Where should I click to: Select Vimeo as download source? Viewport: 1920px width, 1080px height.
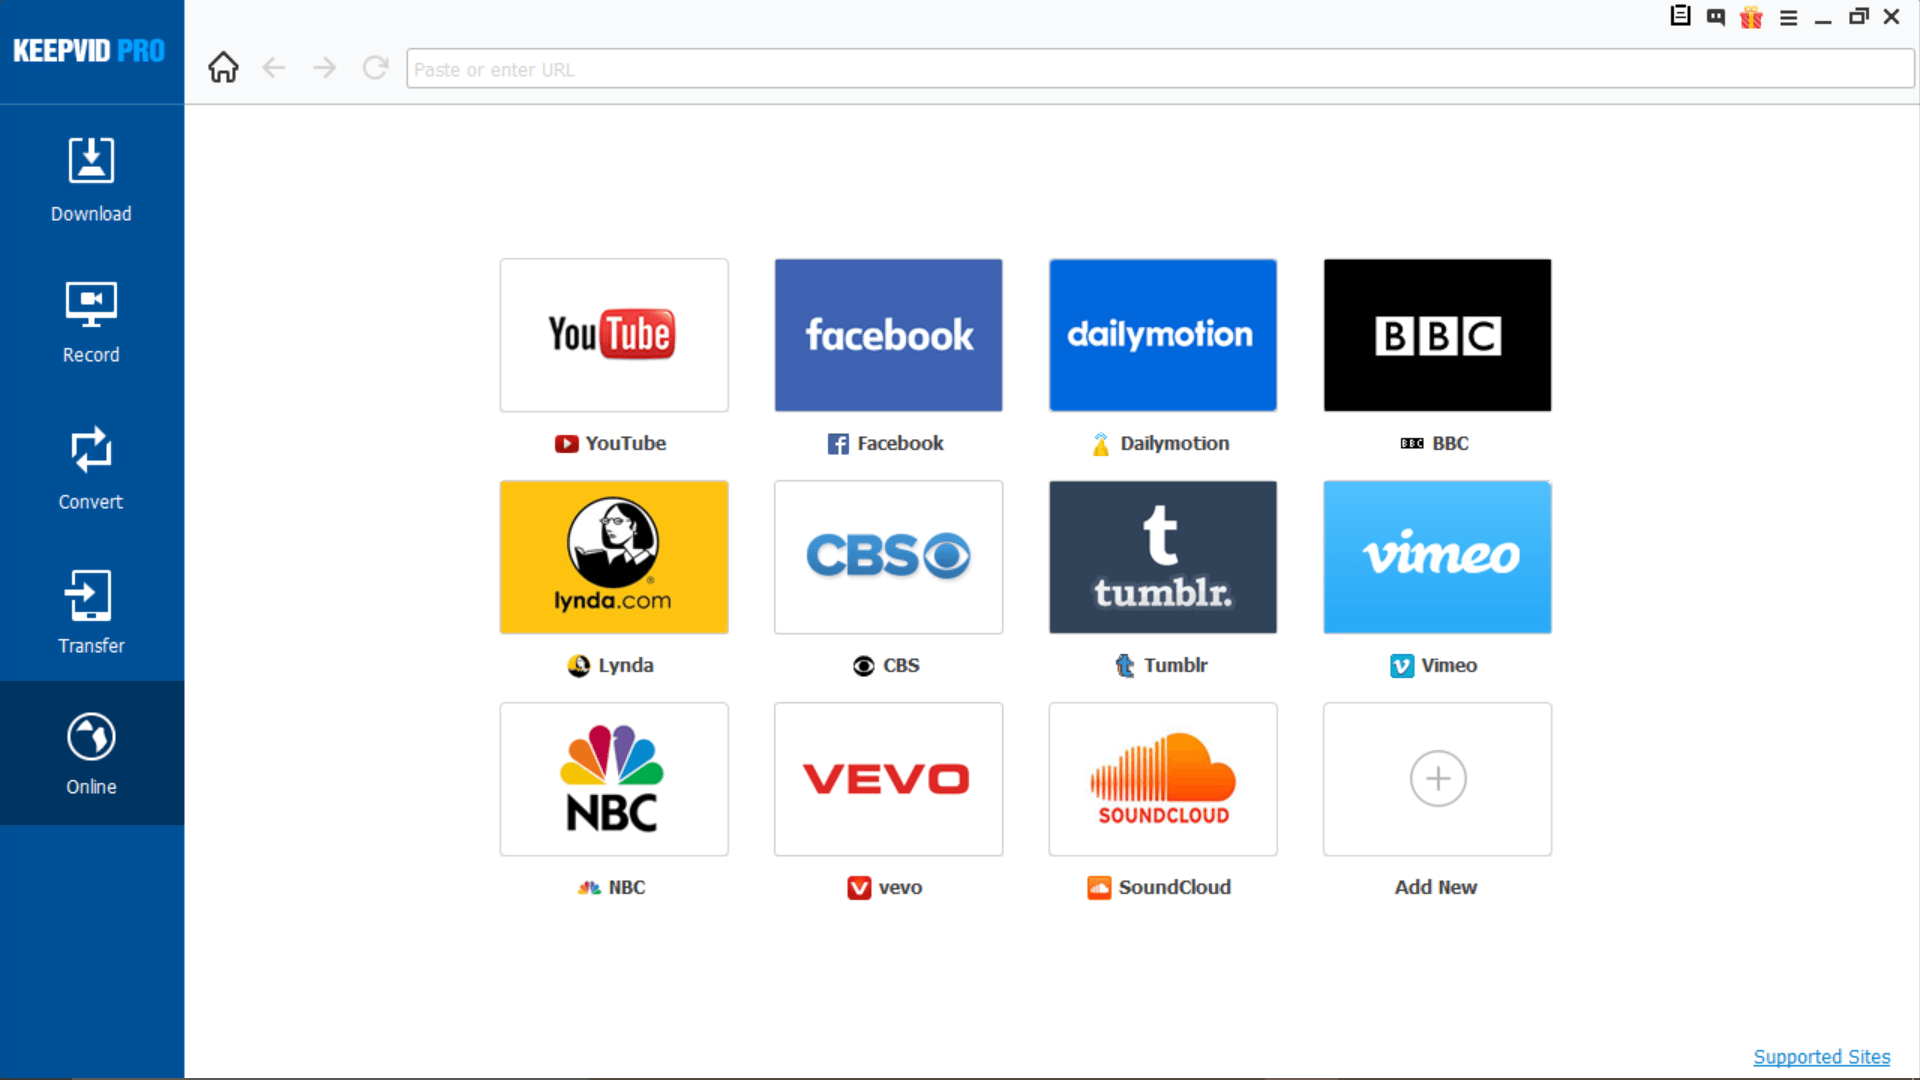1436,555
